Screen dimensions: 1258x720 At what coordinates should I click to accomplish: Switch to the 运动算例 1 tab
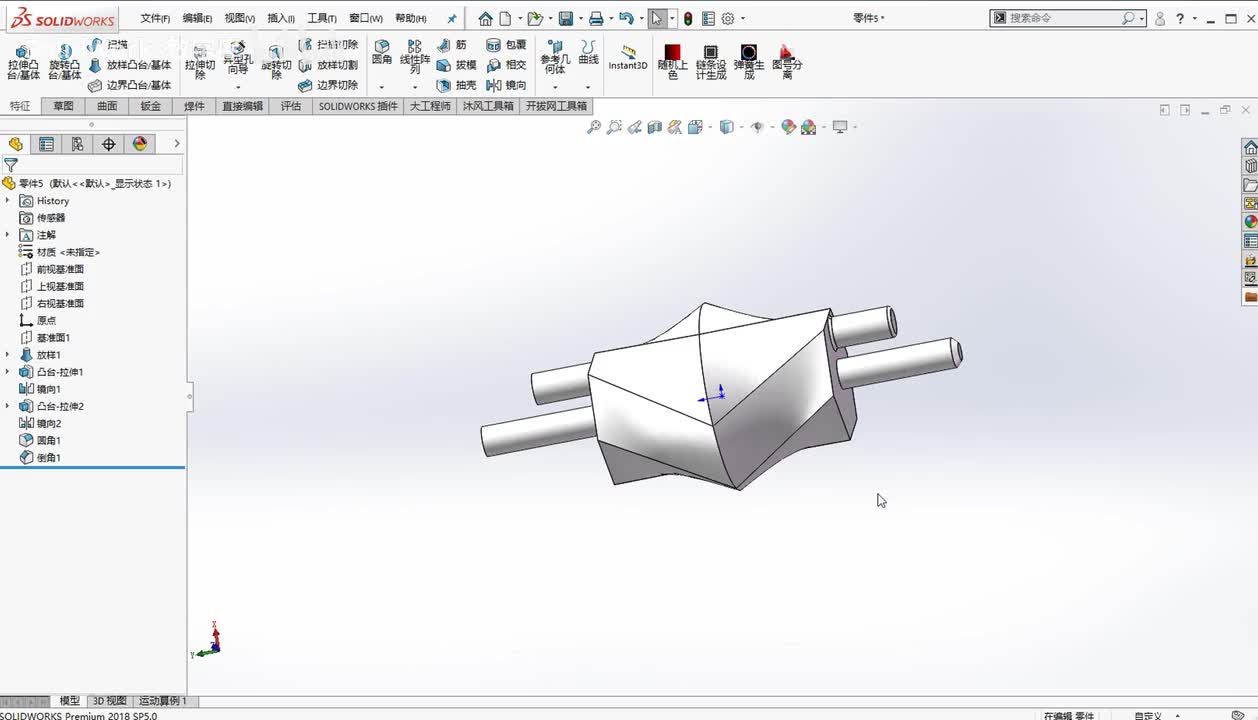tap(162, 701)
